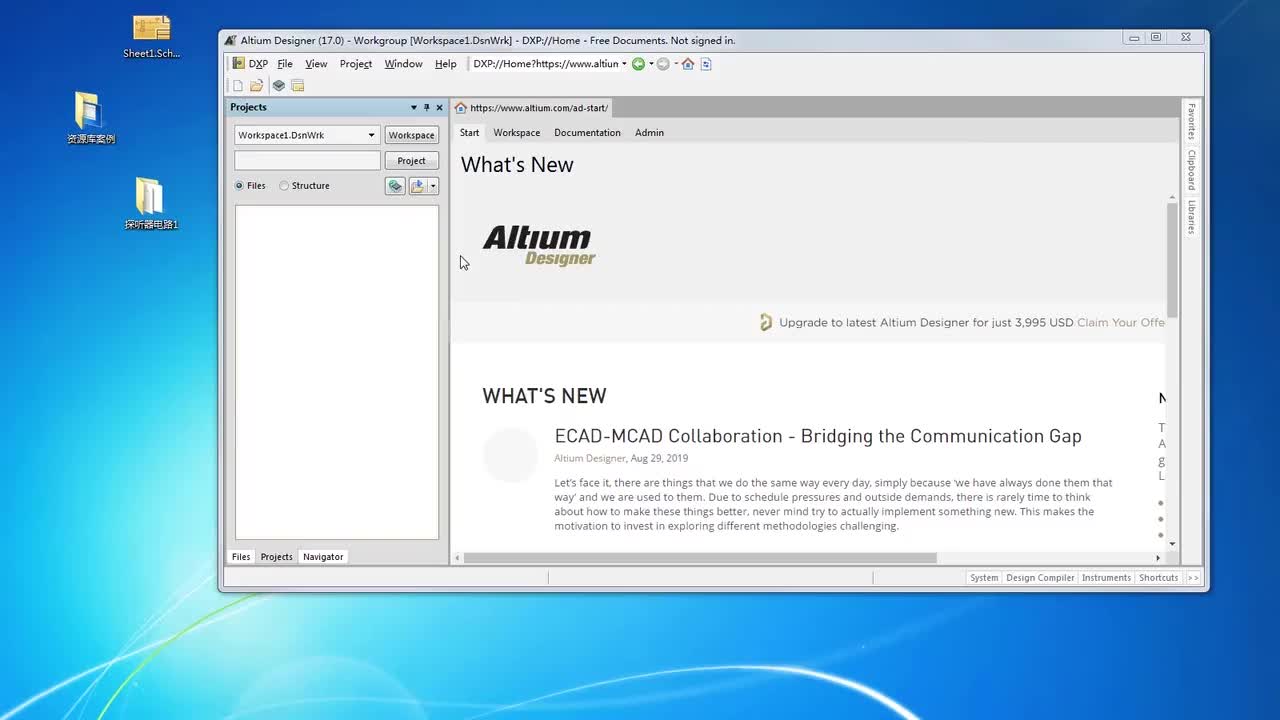Select the altium.com/ad-start document tab

click(531, 107)
